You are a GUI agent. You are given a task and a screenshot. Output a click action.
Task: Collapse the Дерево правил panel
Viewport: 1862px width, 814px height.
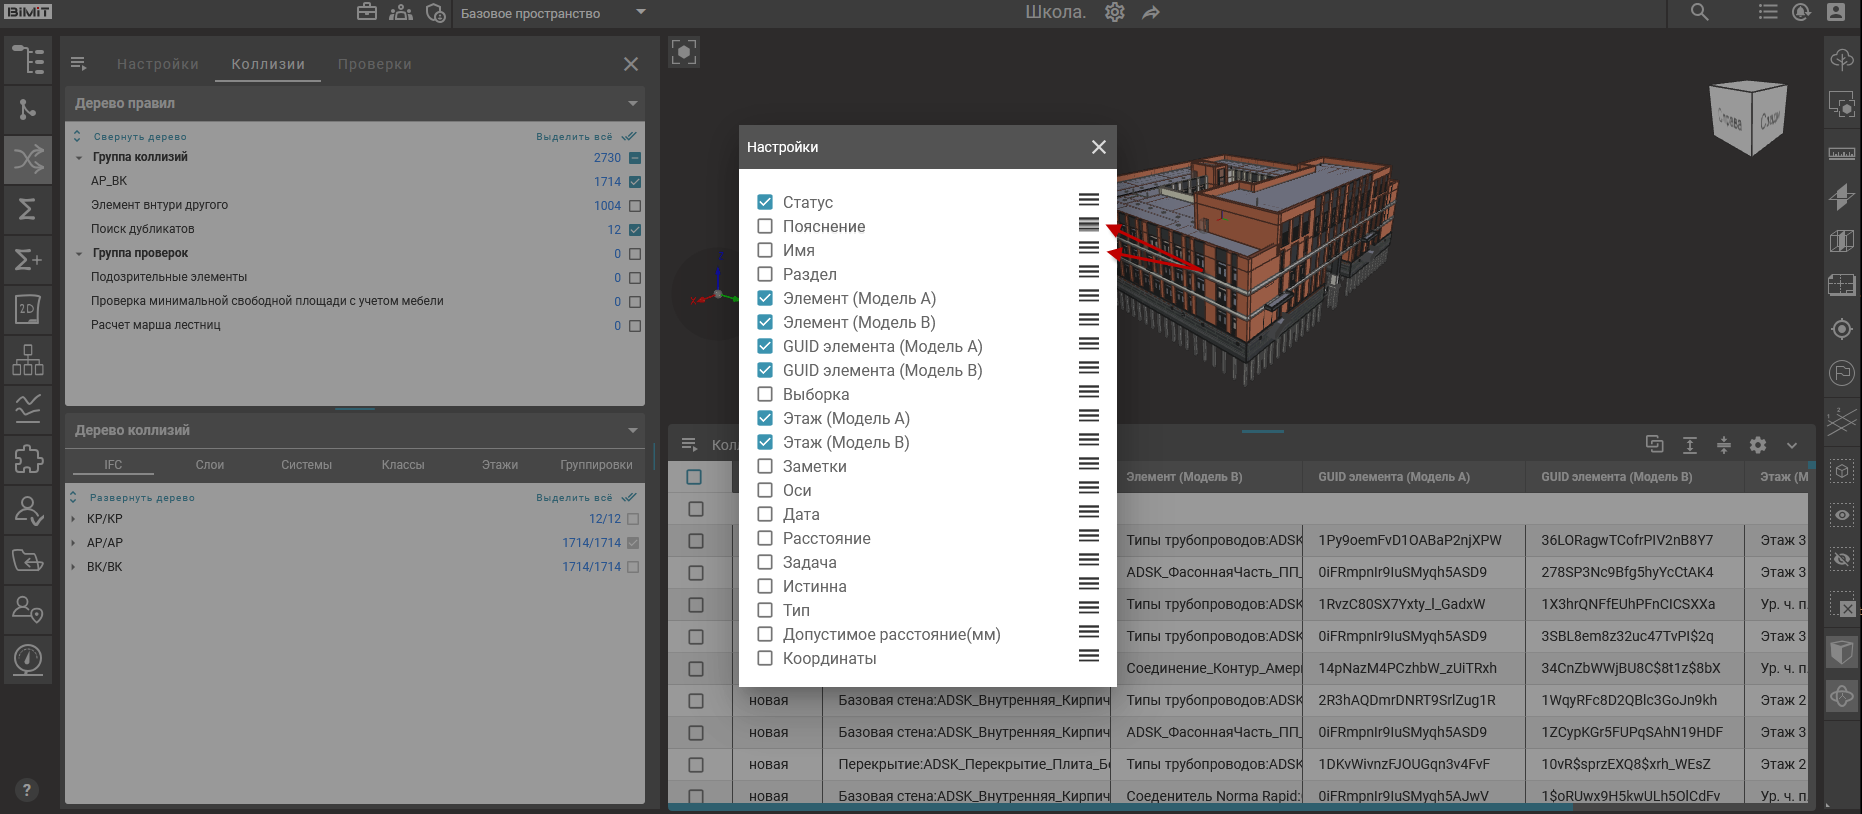632,104
